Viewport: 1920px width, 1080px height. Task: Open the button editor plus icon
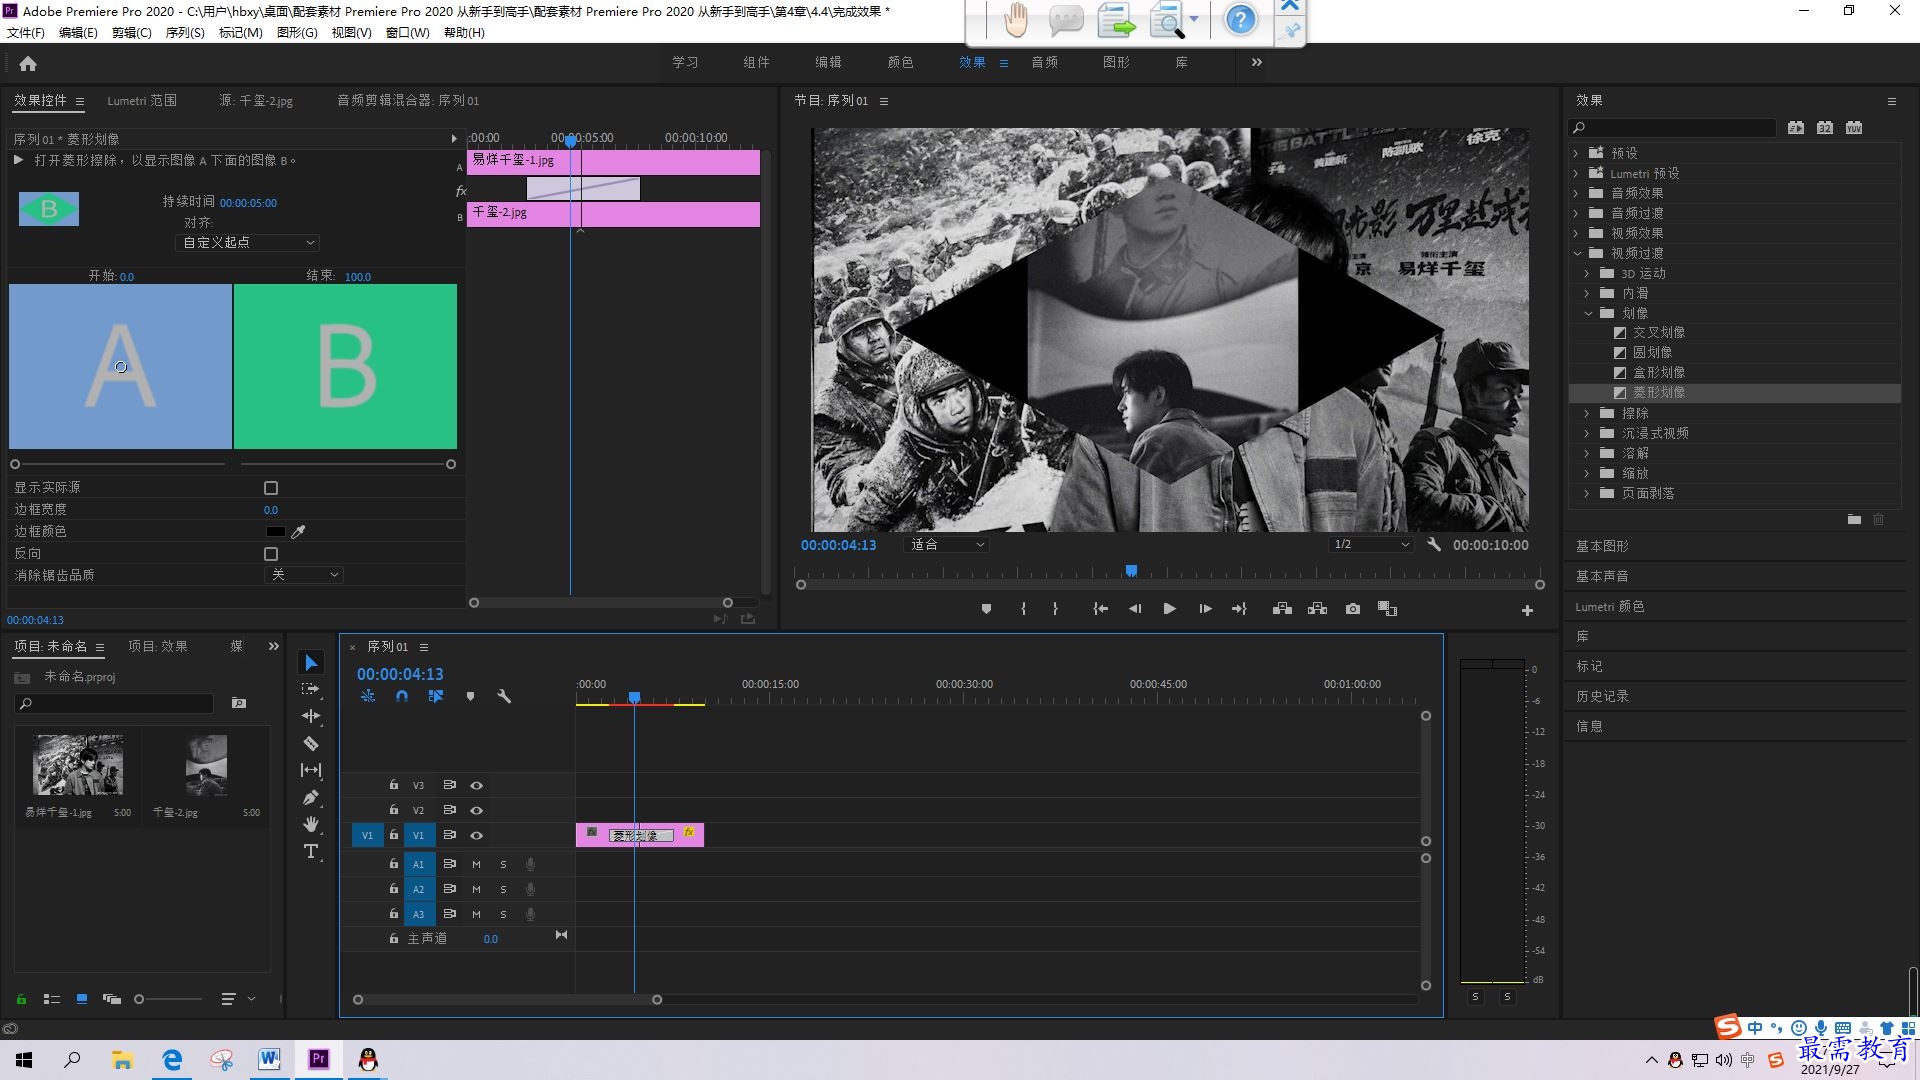[1527, 610]
